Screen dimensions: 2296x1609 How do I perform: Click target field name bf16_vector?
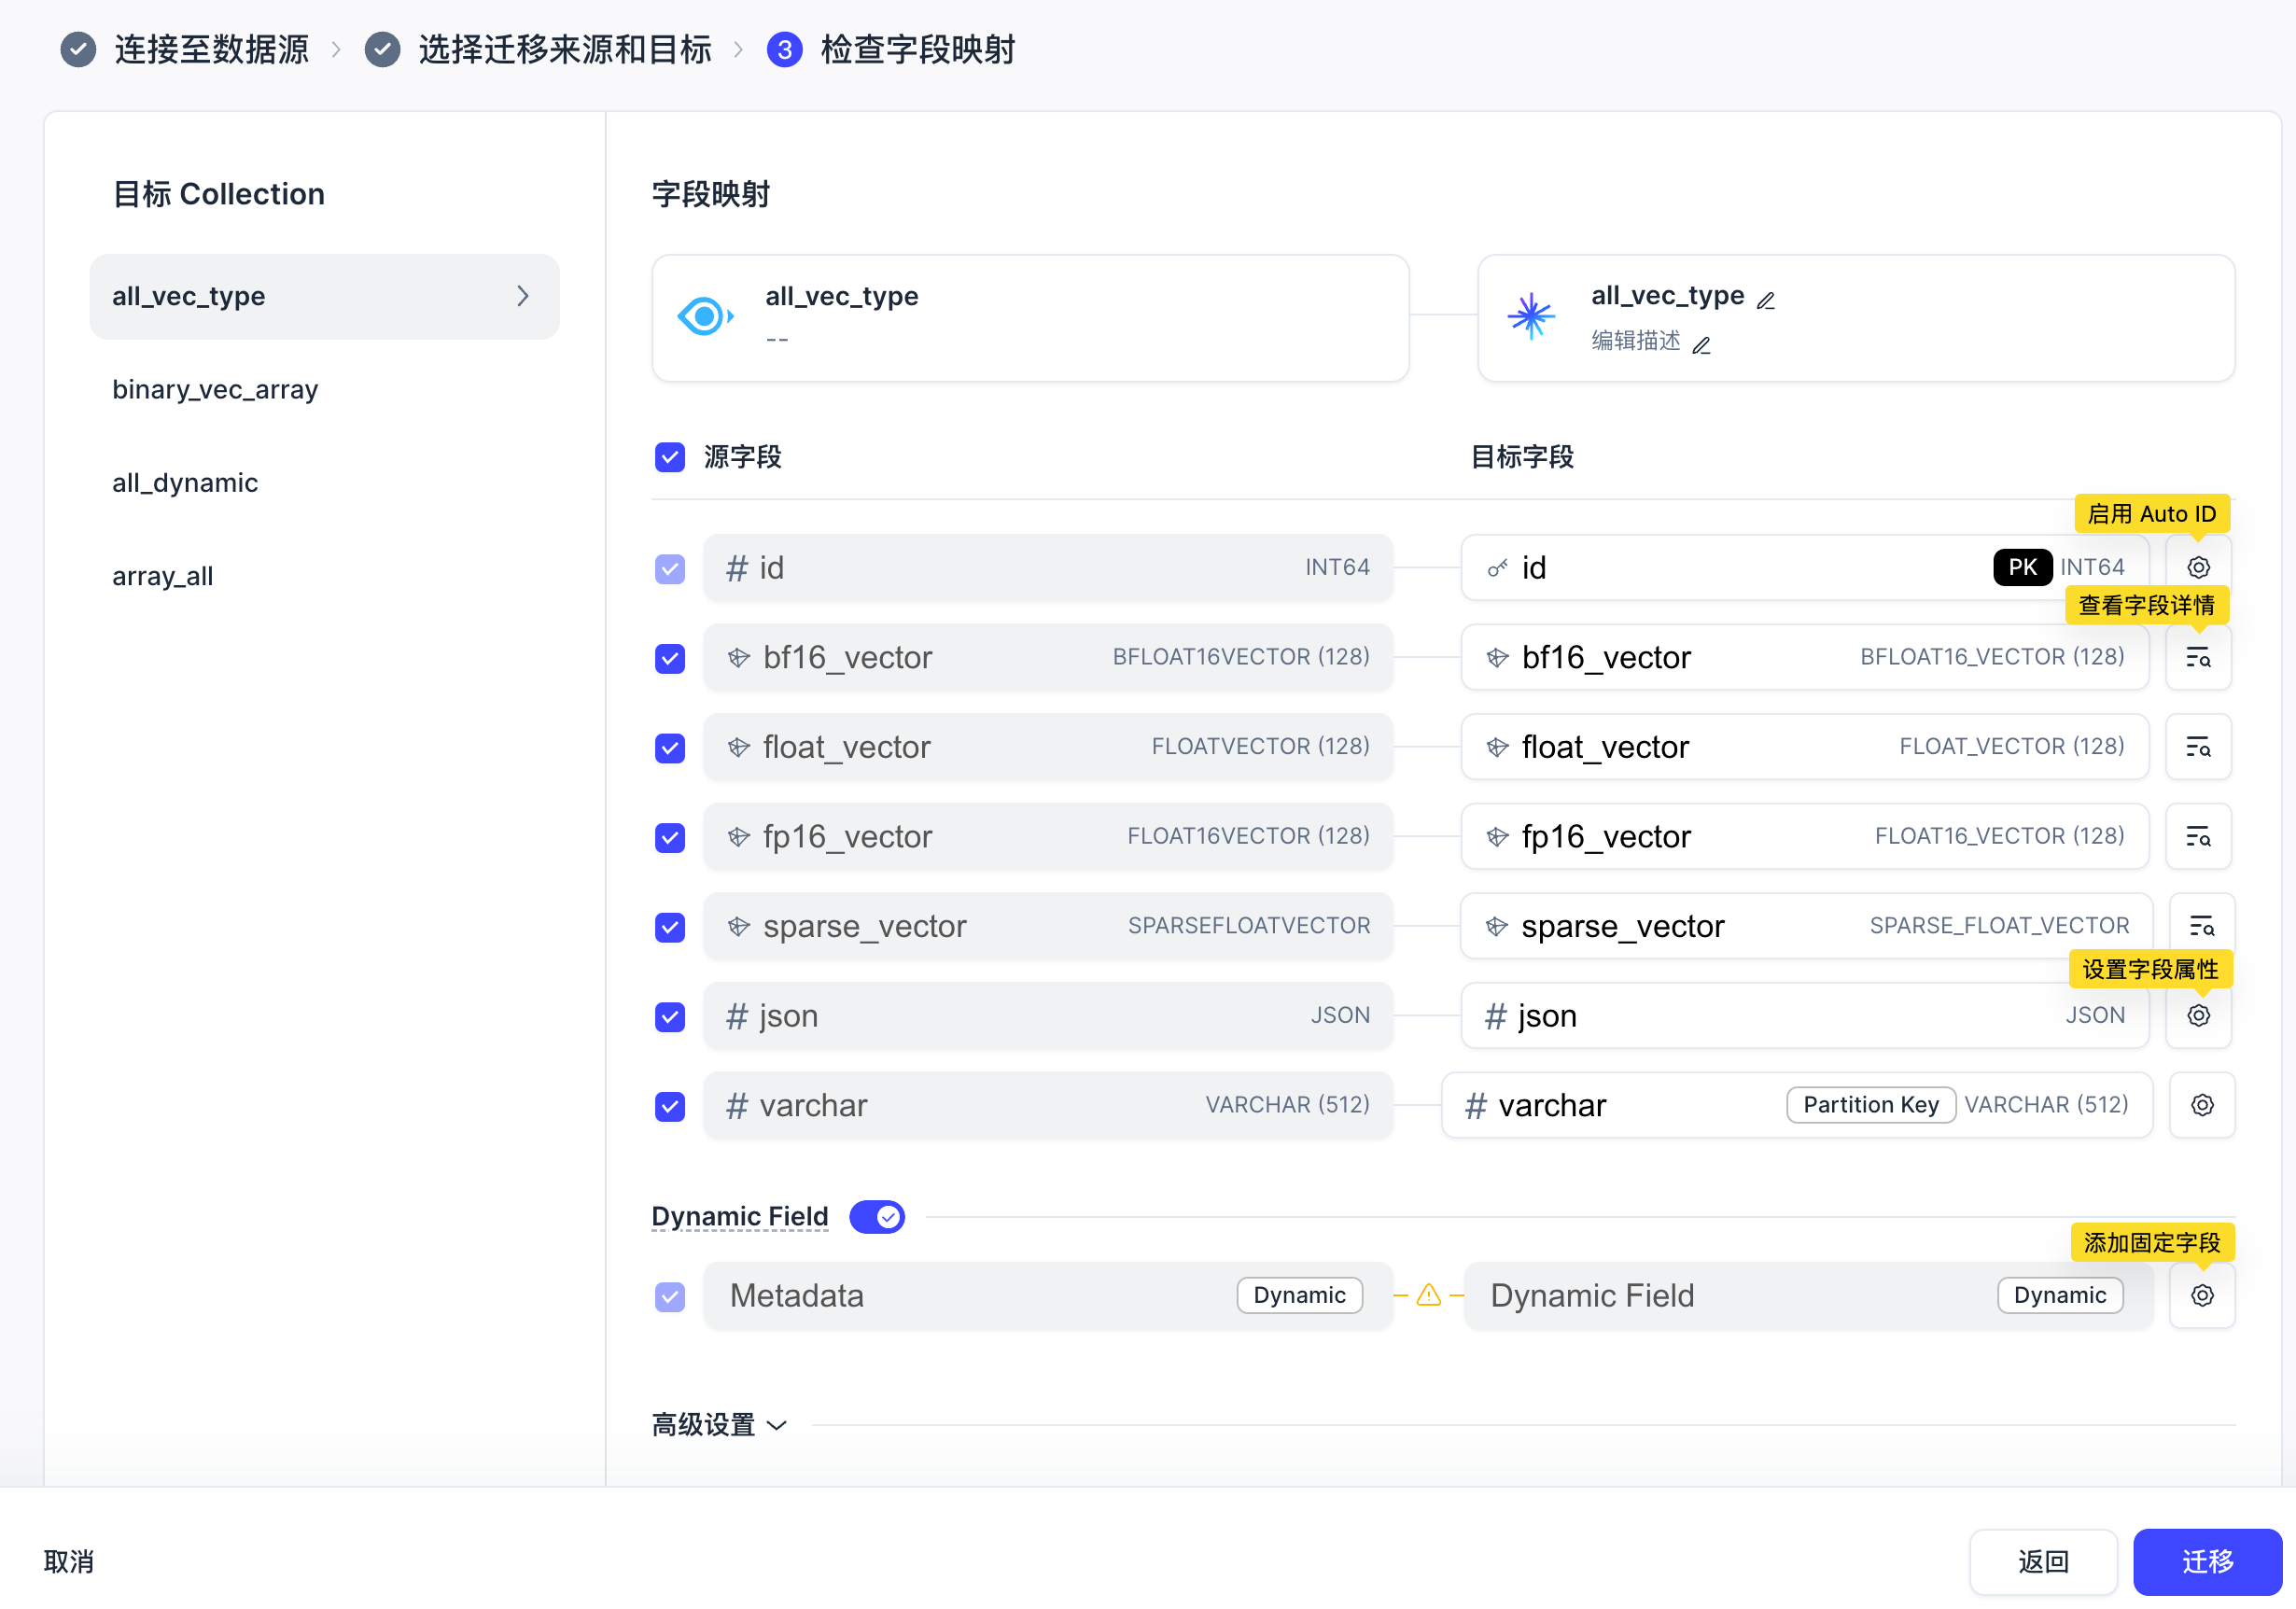click(1606, 657)
